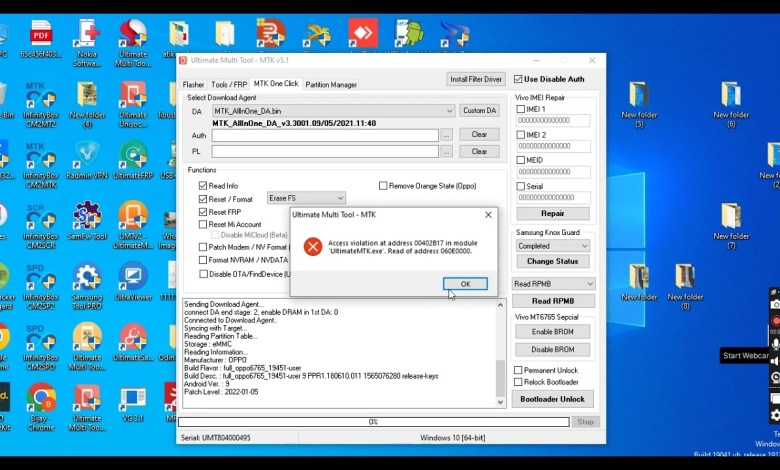The height and width of the screenshot is (470, 780).
Task: Enable the Remove Orange State (Oppo) option
Action: click(383, 185)
